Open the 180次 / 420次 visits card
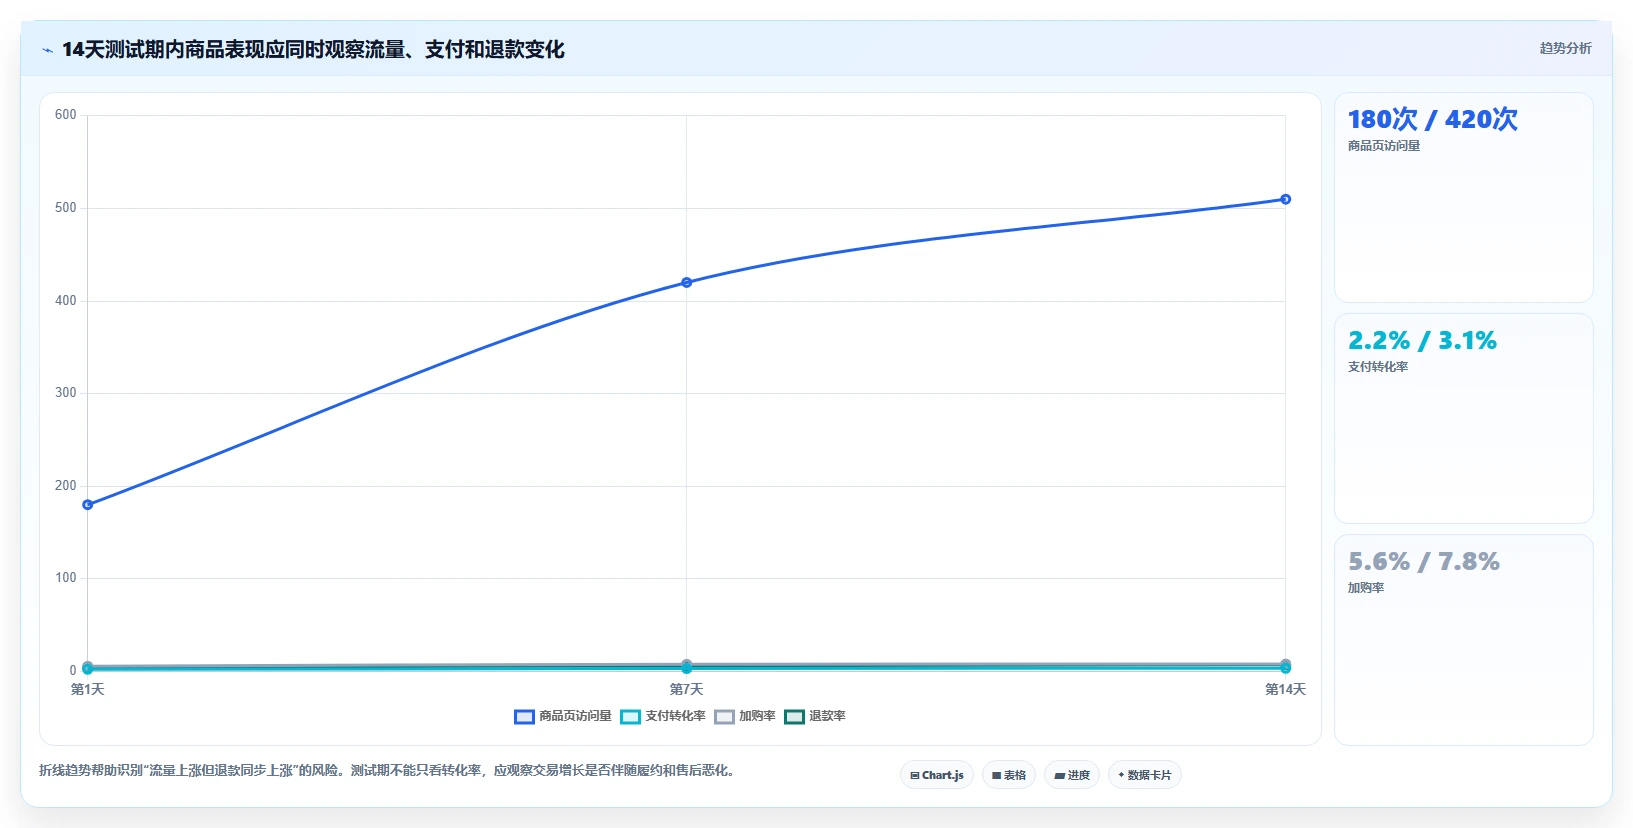The image size is (1633, 828). pyautogui.click(x=1464, y=198)
